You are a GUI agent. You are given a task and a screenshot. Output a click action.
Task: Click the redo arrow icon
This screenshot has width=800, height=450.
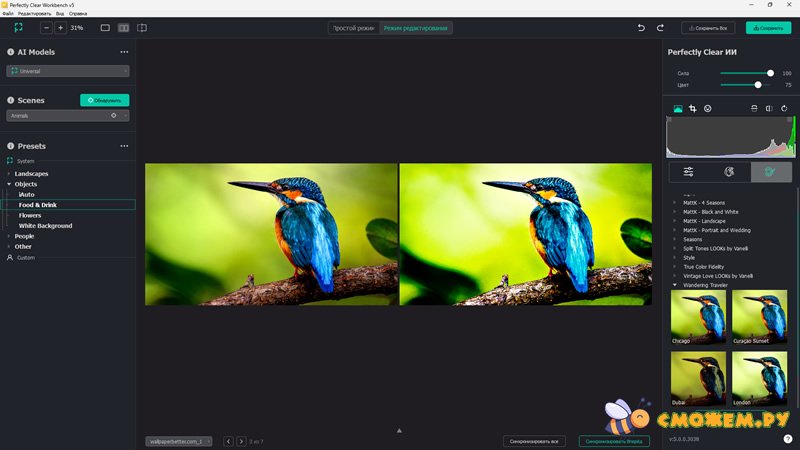[x=659, y=28]
